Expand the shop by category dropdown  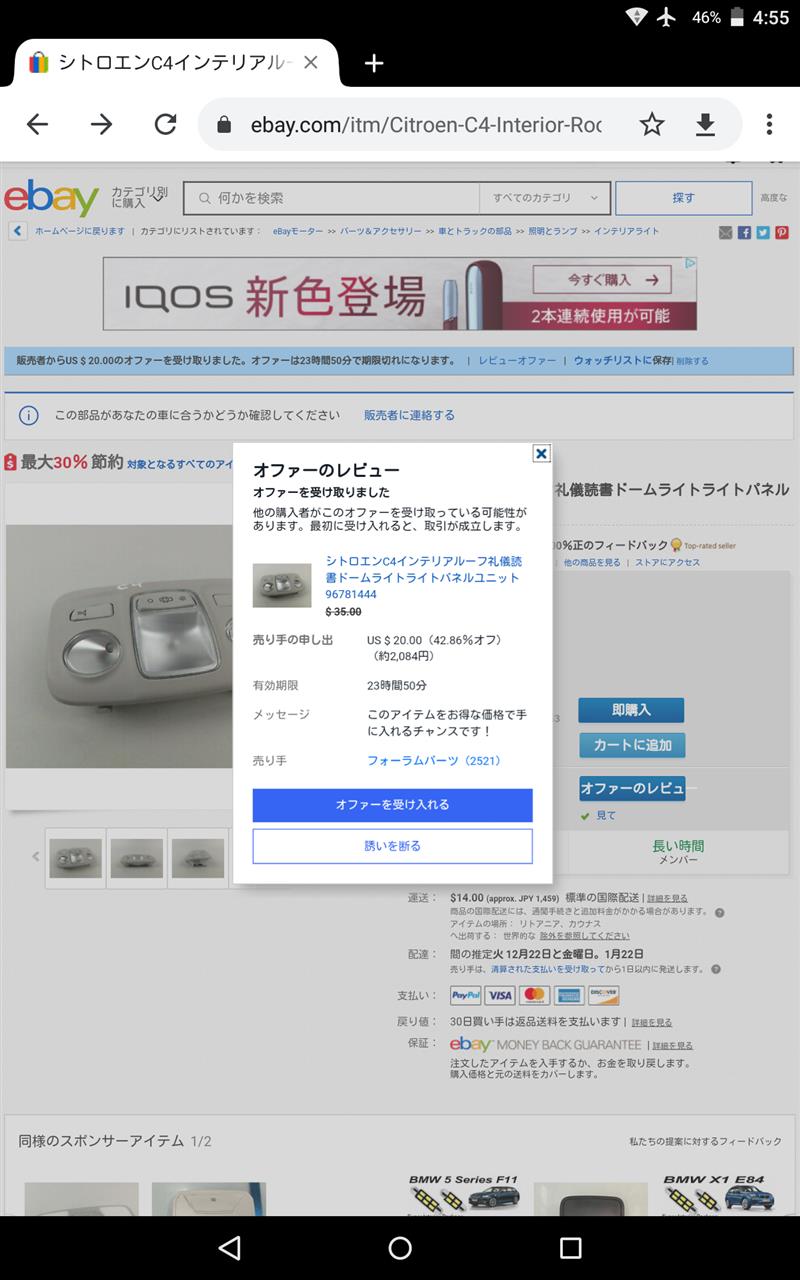139,198
